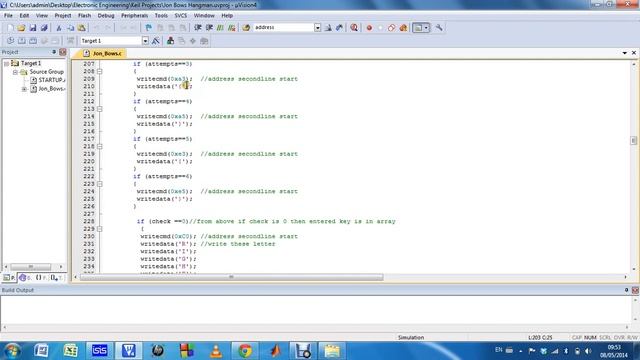This screenshot has height=360, width=640.
Task: Save the current file with the floppy icon
Action: [33, 28]
